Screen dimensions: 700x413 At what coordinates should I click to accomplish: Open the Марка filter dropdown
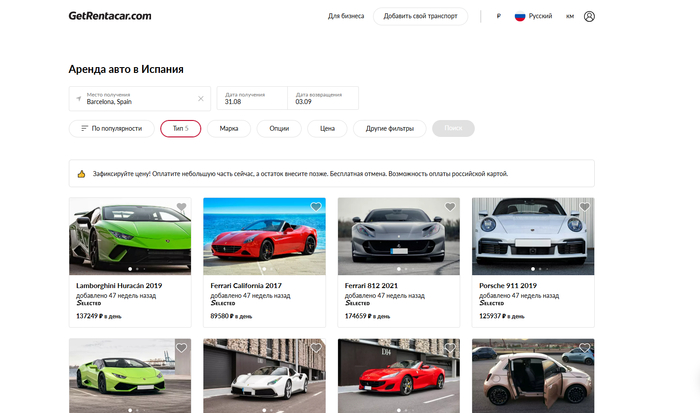click(229, 129)
